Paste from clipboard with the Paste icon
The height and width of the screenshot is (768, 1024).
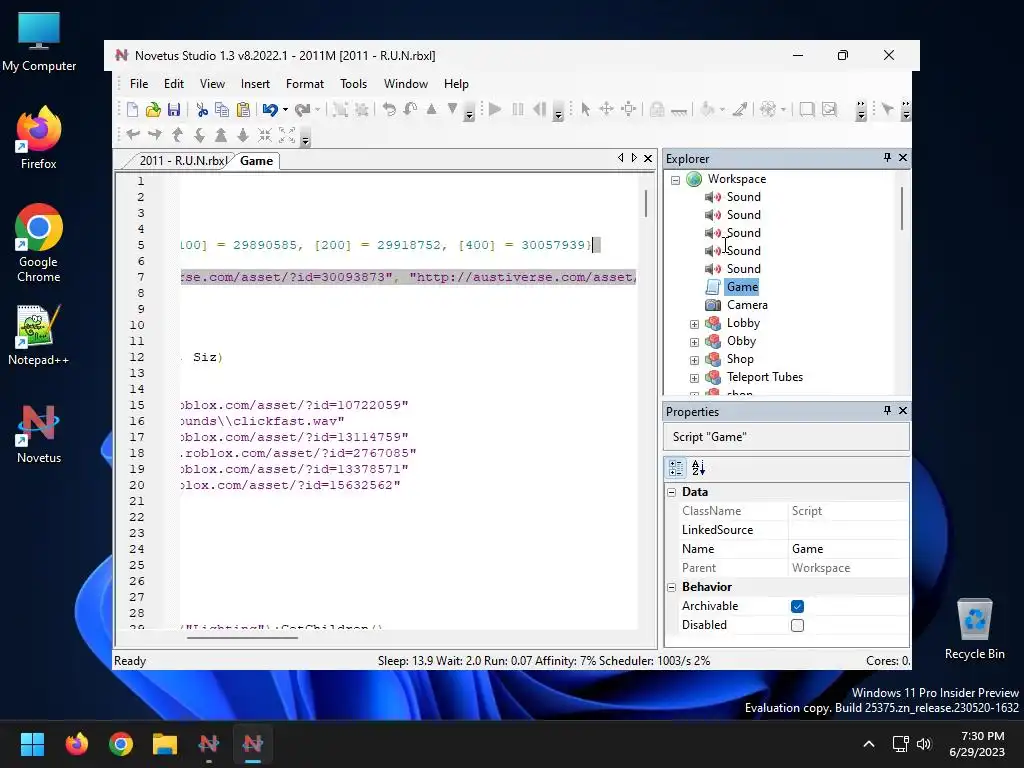(243, 110)
